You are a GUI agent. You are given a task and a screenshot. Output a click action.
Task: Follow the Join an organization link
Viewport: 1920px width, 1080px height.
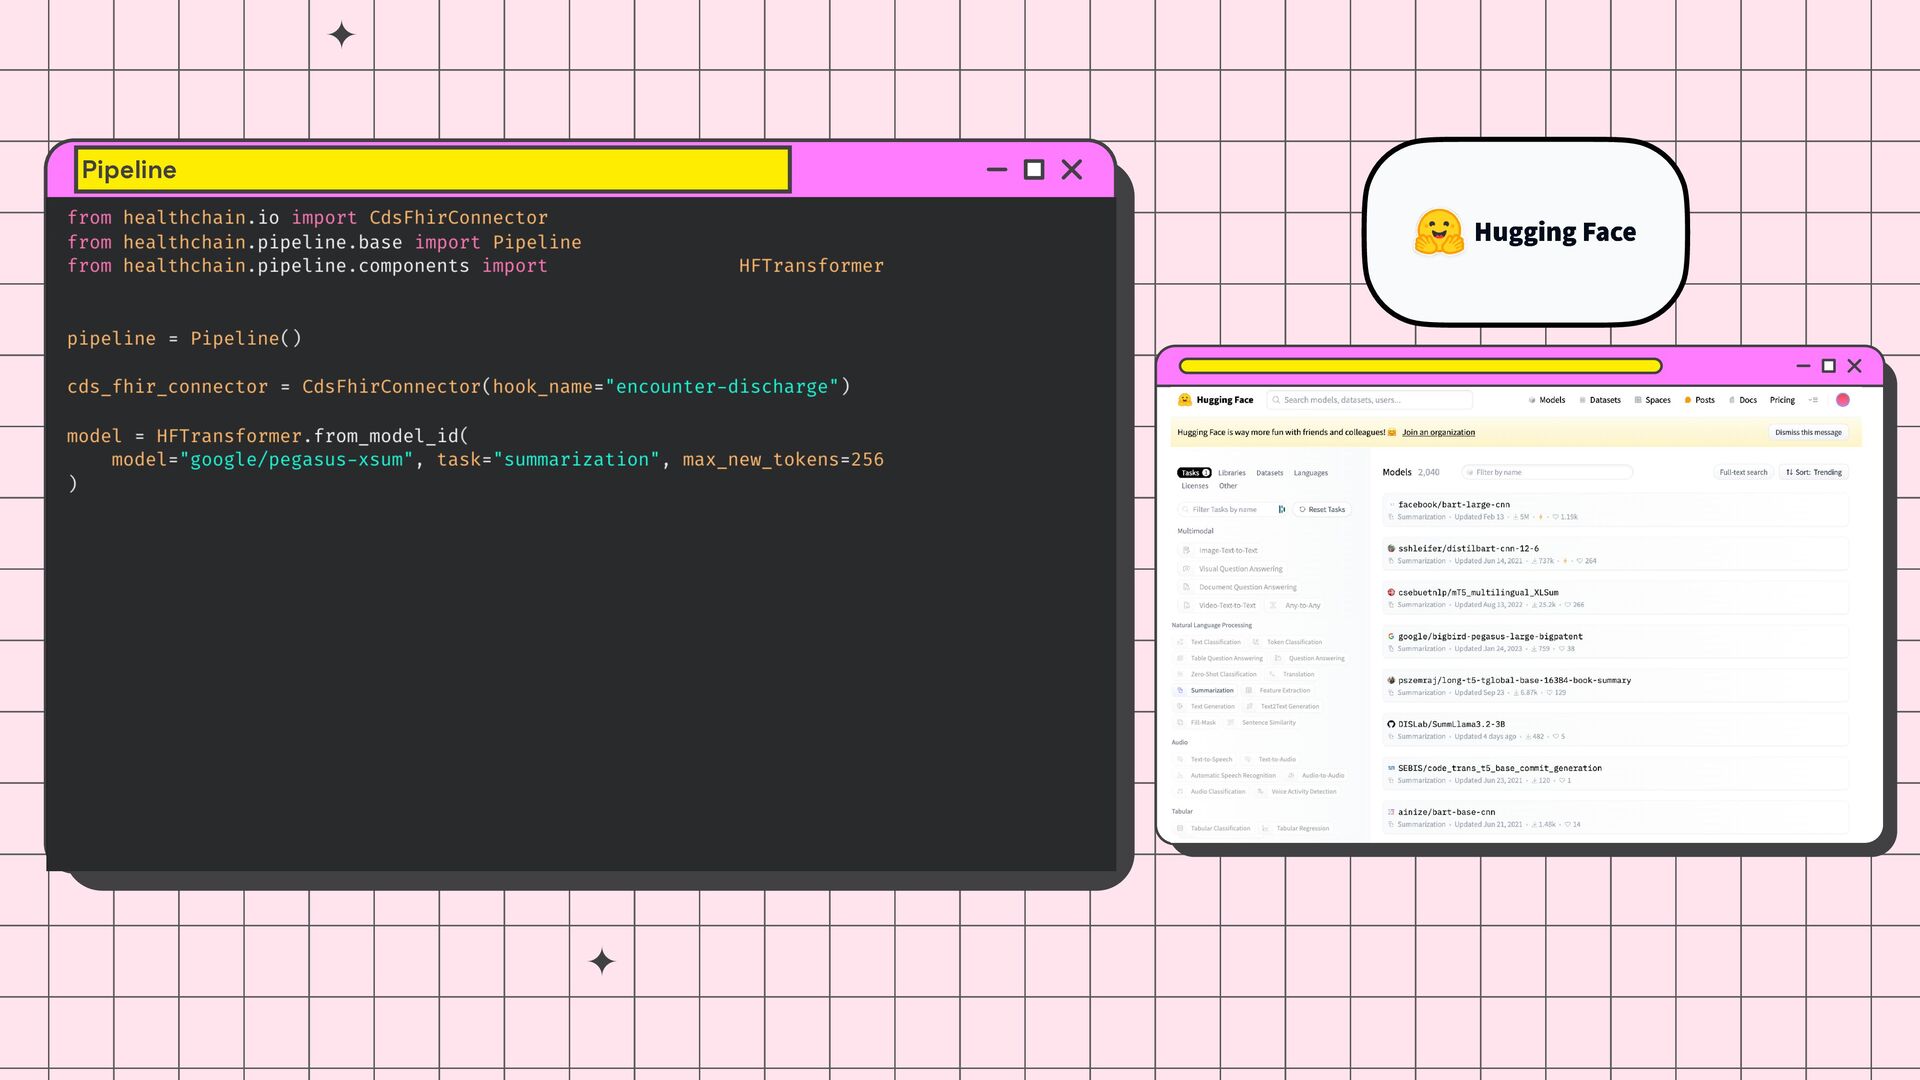tap(1438, 433)
